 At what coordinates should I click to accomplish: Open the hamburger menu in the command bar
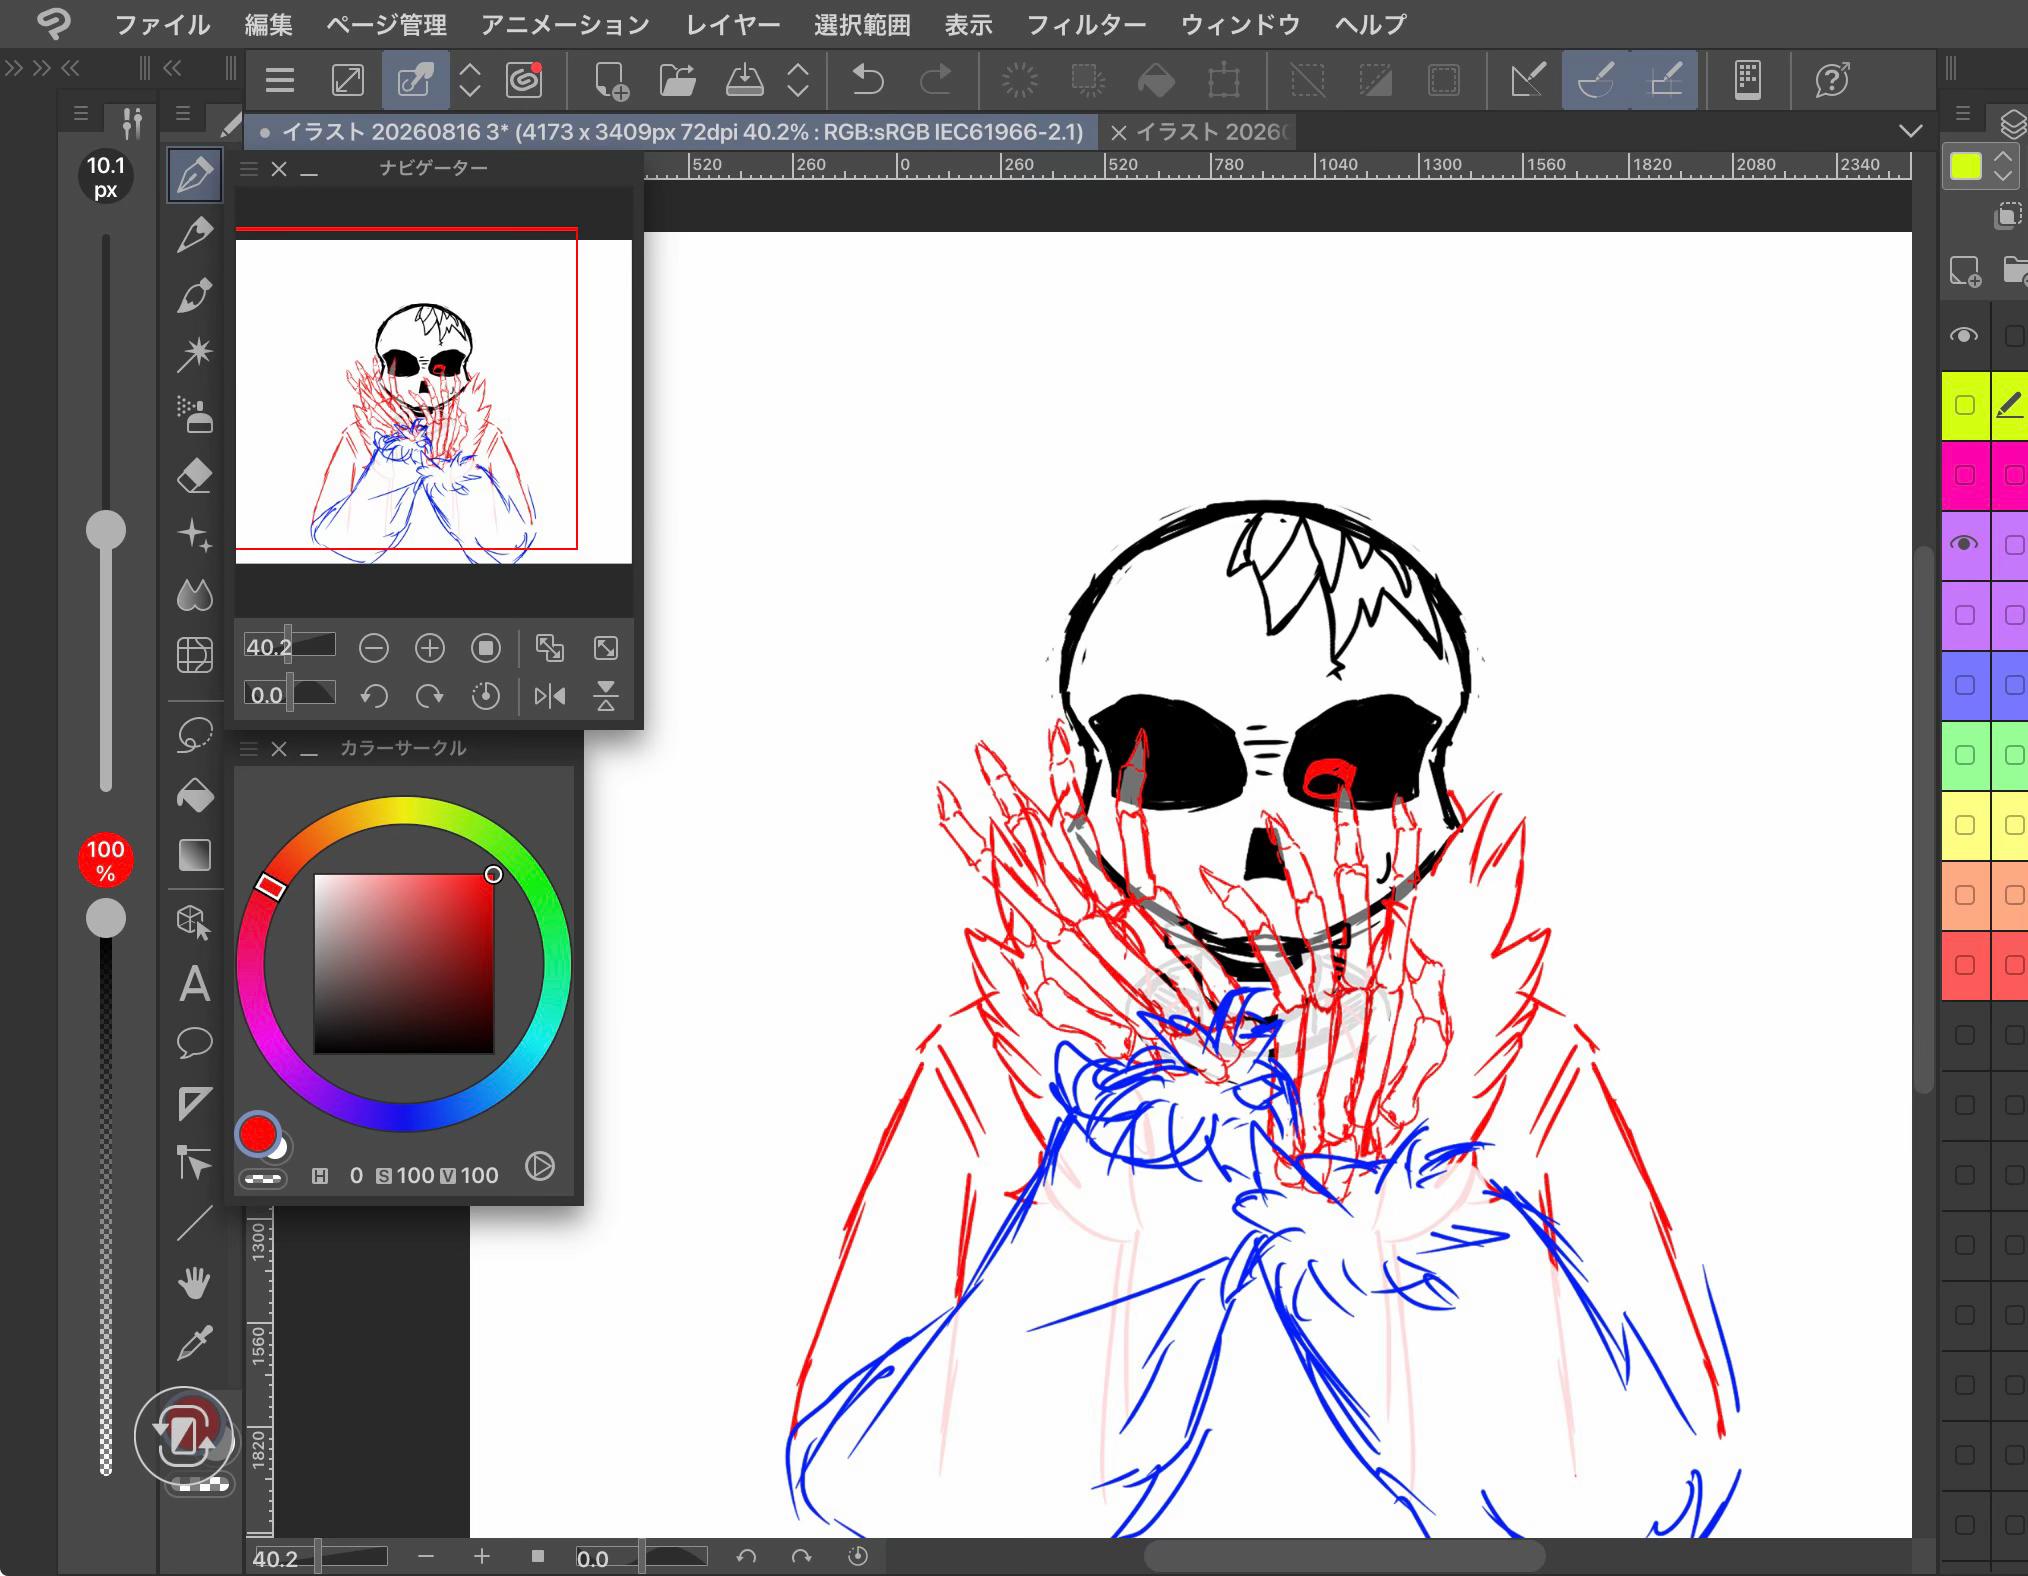(280, 80)
